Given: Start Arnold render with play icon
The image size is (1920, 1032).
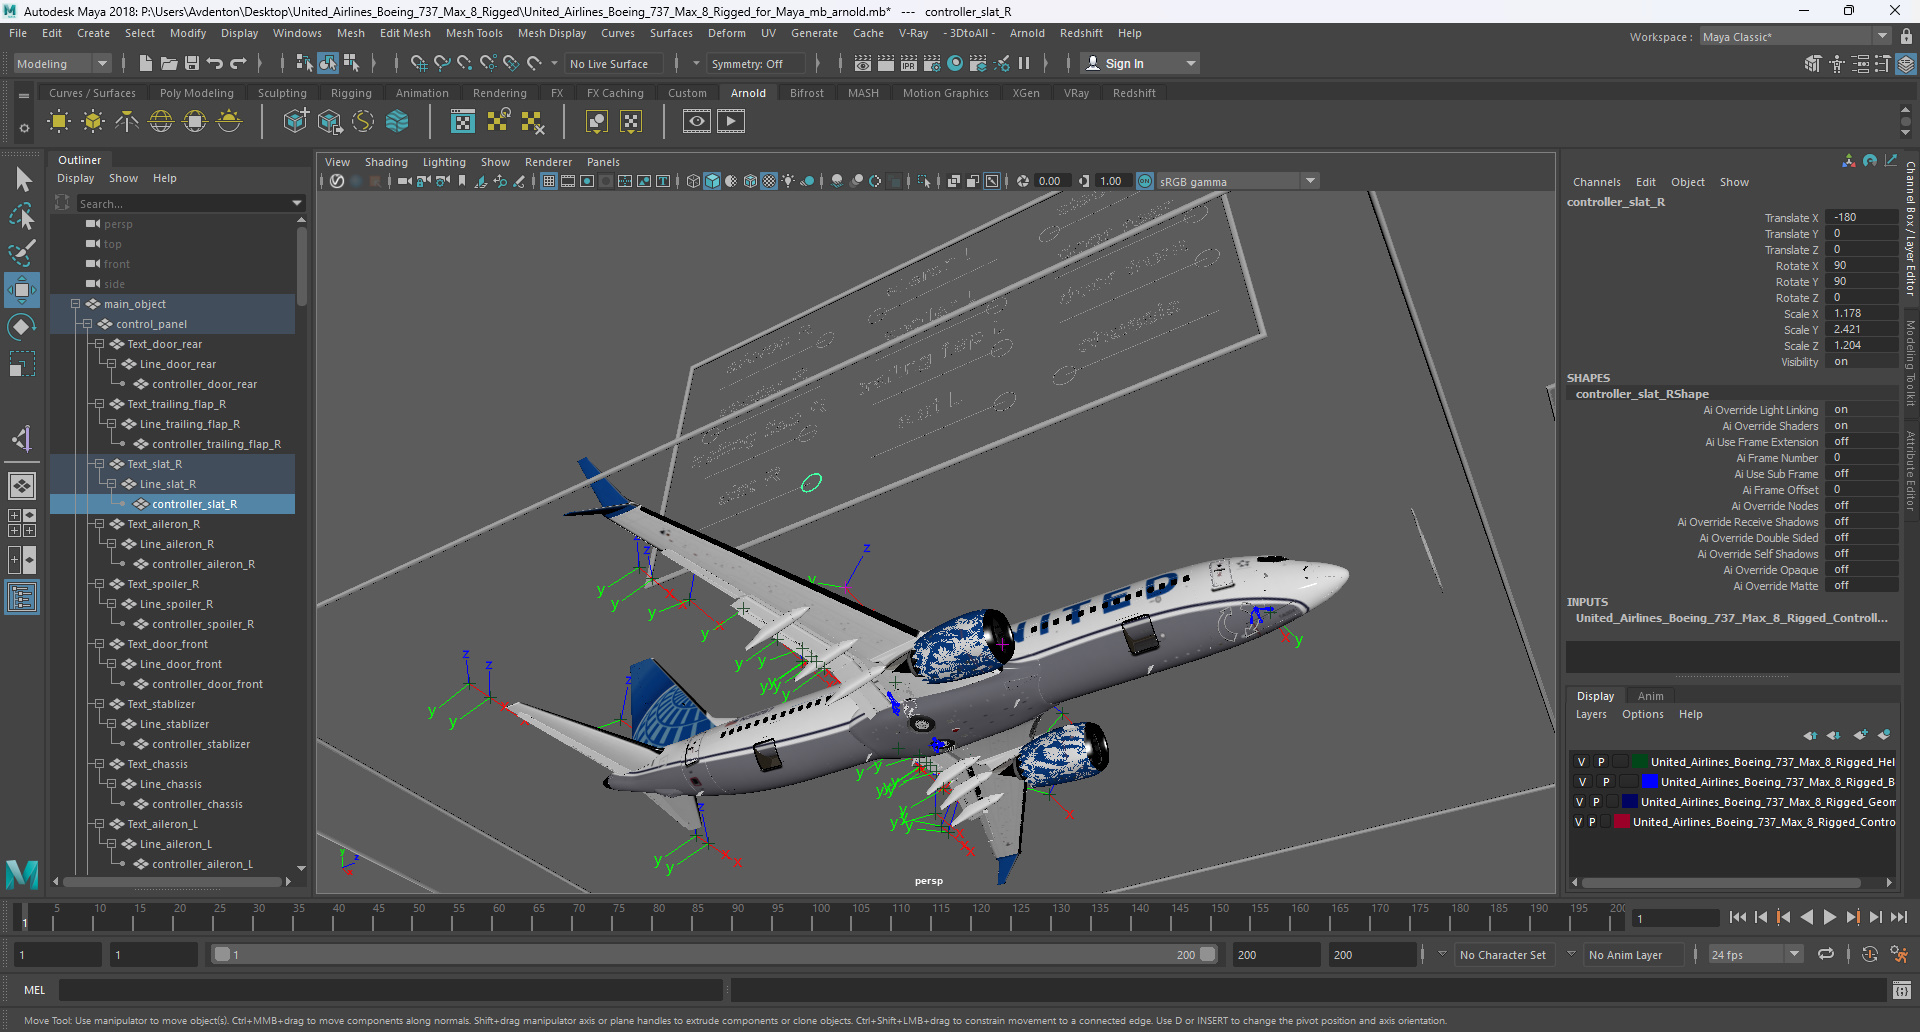Looking at the screenshot, I should point(731,122).
